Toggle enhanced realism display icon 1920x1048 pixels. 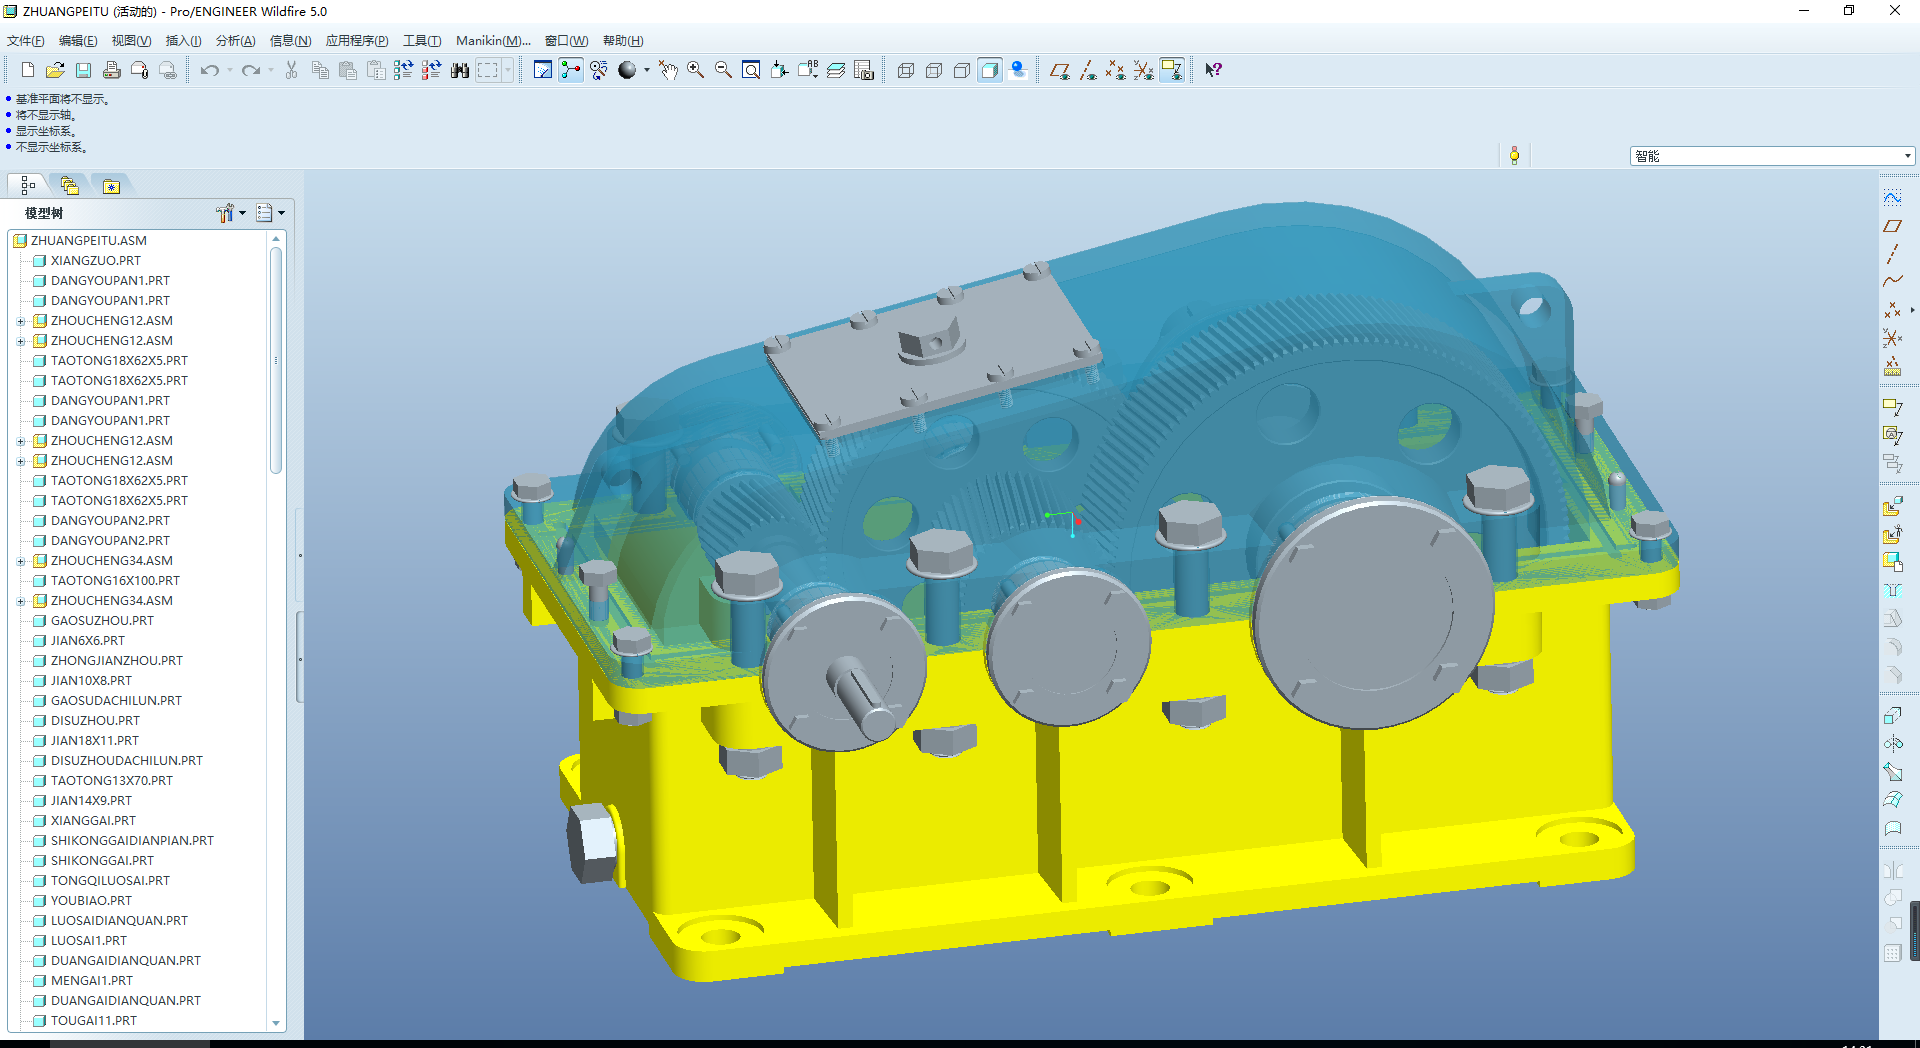coord(1018,70)
